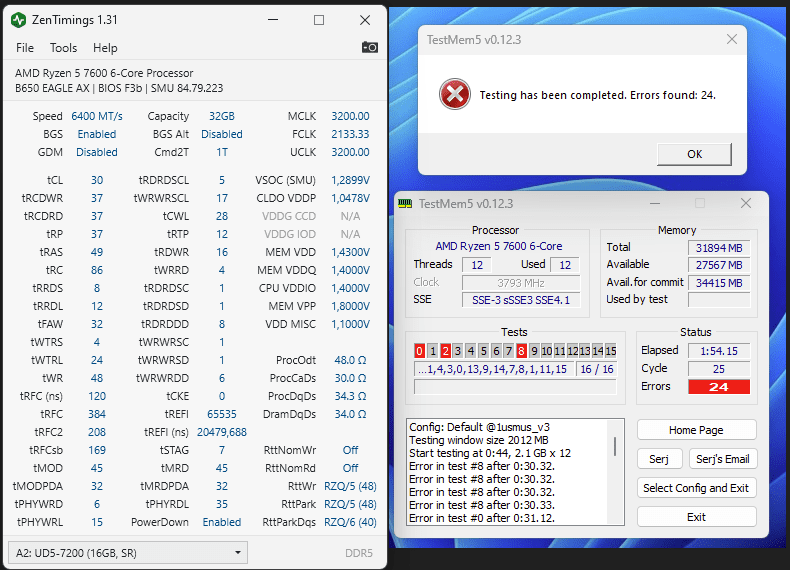Click the tRFC value 384
The image size is (790, 570).
(97, 414)
